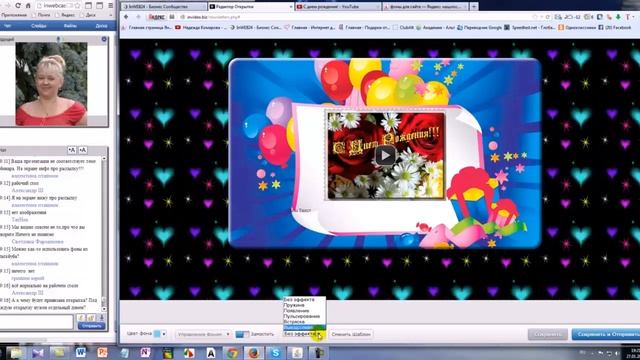Increase chat font size with +A
Viewport: 640px width, 360px height.
pos(71,150)
